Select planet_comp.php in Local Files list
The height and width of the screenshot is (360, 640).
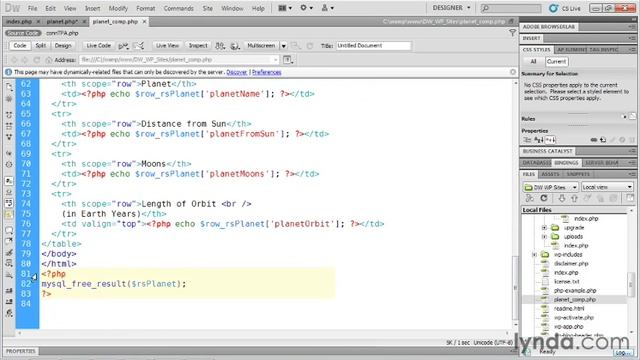(x=574, y=300)
